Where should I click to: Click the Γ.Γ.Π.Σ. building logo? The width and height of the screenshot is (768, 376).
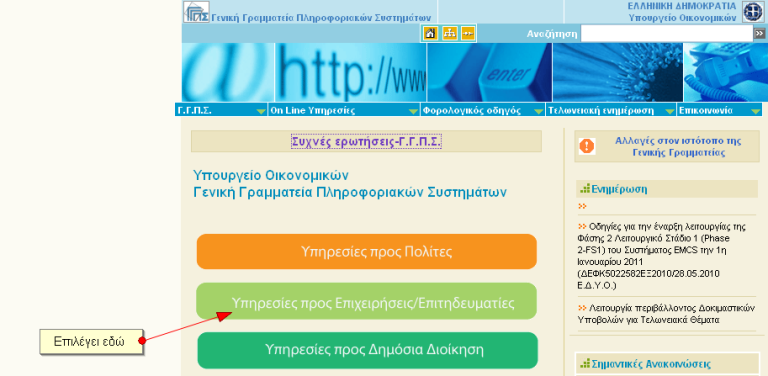point(196,12)
